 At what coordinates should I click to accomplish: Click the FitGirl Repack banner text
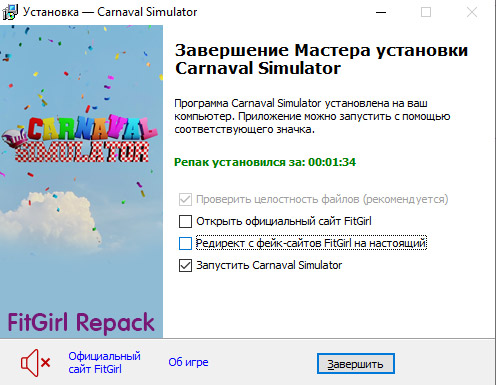pos(81,322)
